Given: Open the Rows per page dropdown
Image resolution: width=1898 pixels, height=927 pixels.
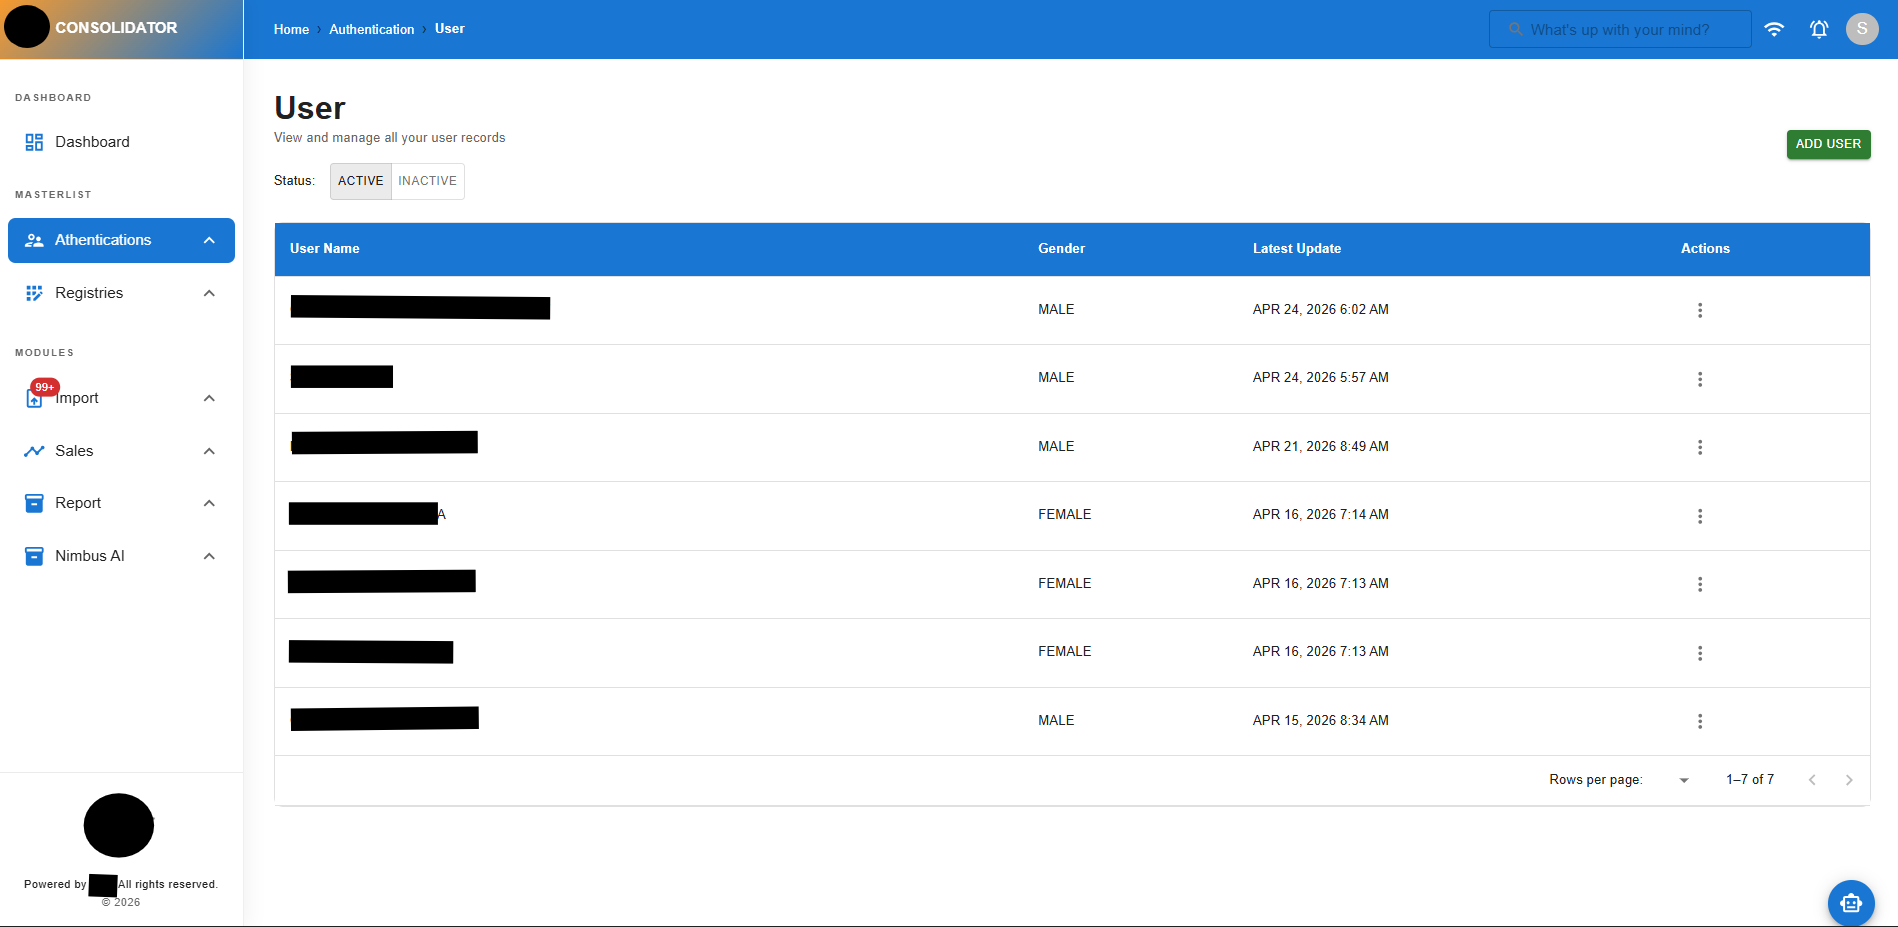Looking at the screenshot, I should [1685, 780].
